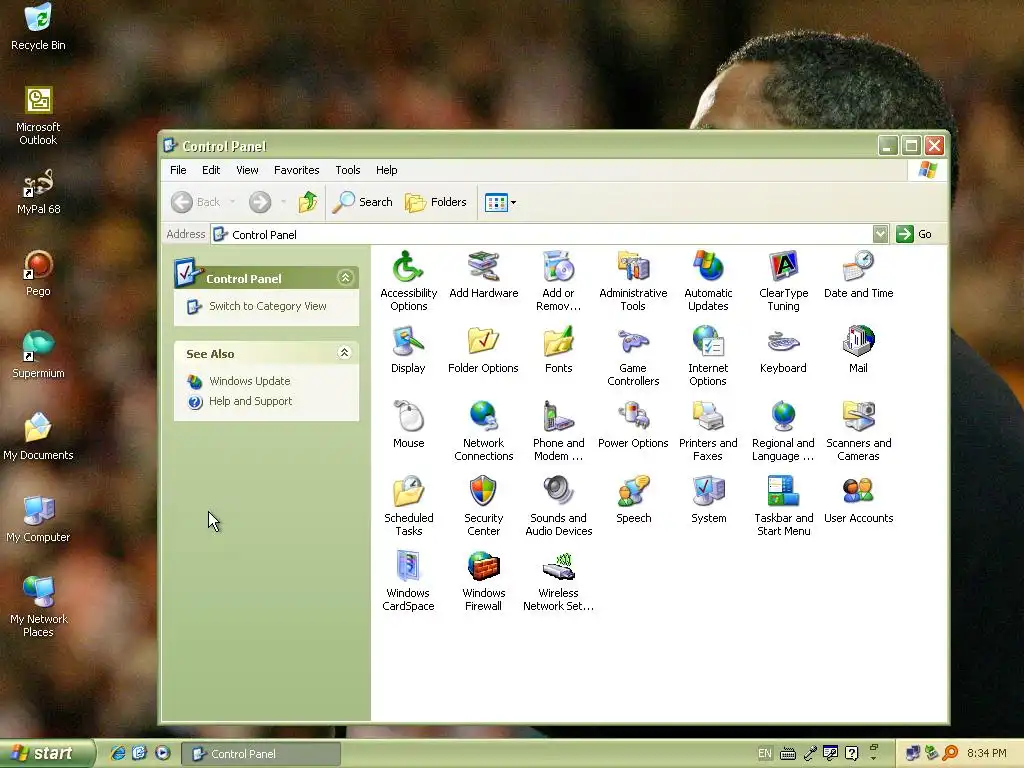Open Scheduled Tasks icon
Screen dimensions: 1024x768
(x=408, y=506)
